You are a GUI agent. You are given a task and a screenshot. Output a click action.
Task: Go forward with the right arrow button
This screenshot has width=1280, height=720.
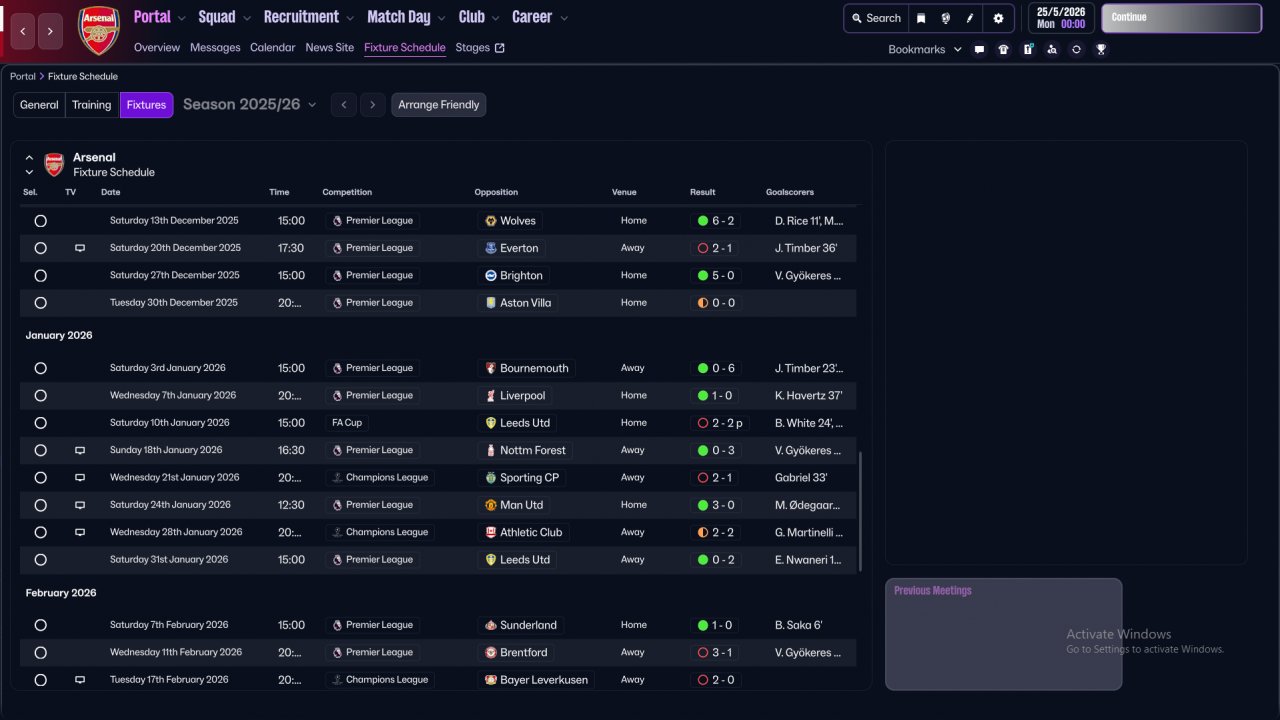(51, 31)
